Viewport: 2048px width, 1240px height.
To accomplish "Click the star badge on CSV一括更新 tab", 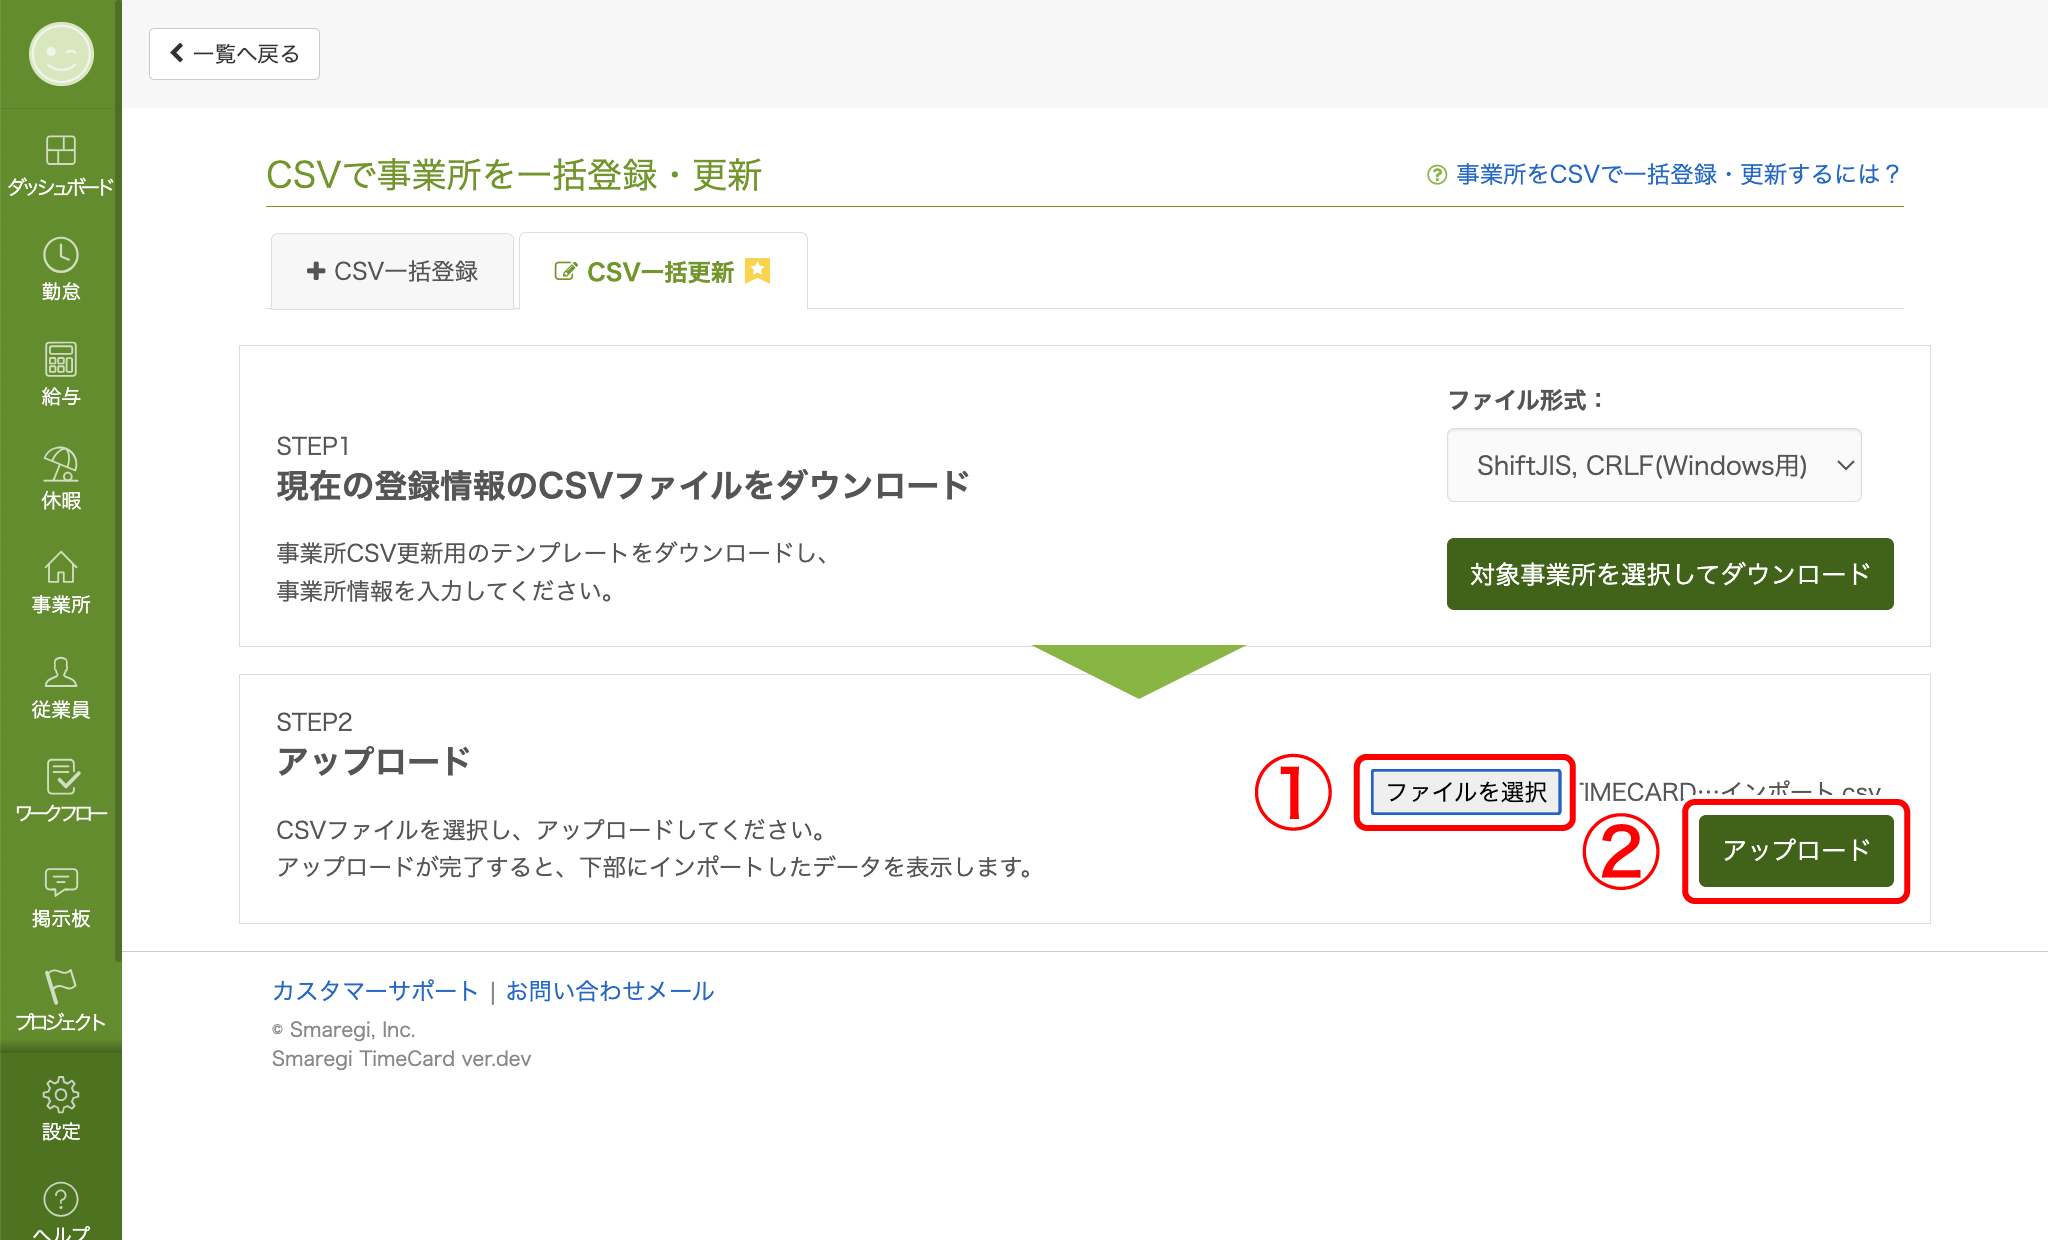I will pyautogui.click(x=758, y=271).
